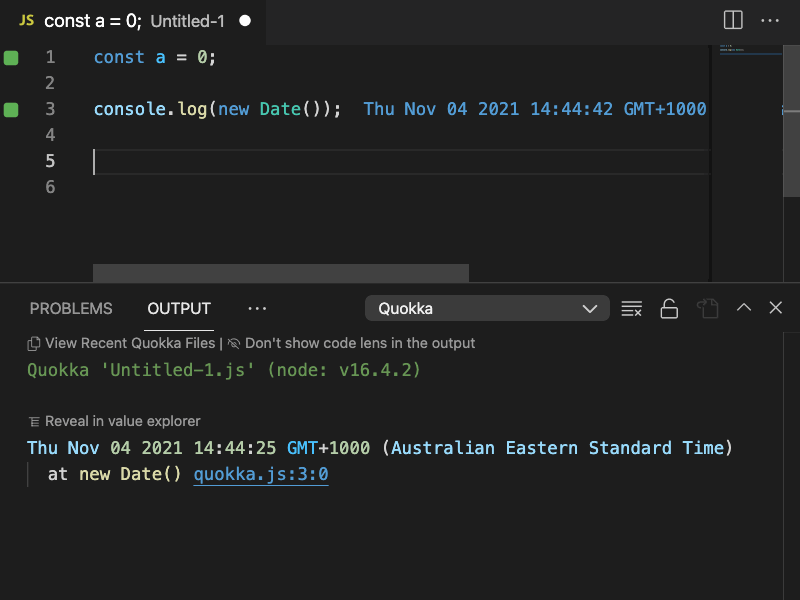
Task: Click the green Quokka indicator on line 3
Action: 11,110
